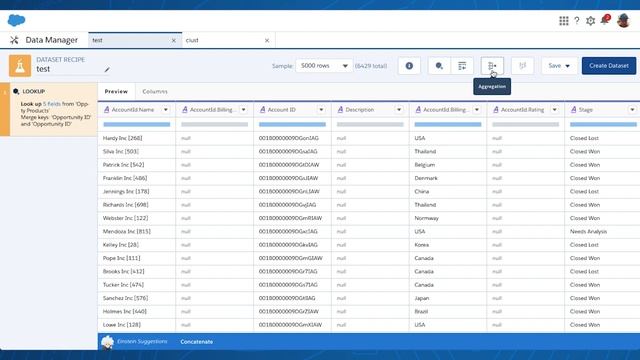Click the 5 Fields link in Lookup step

point(51,104)
